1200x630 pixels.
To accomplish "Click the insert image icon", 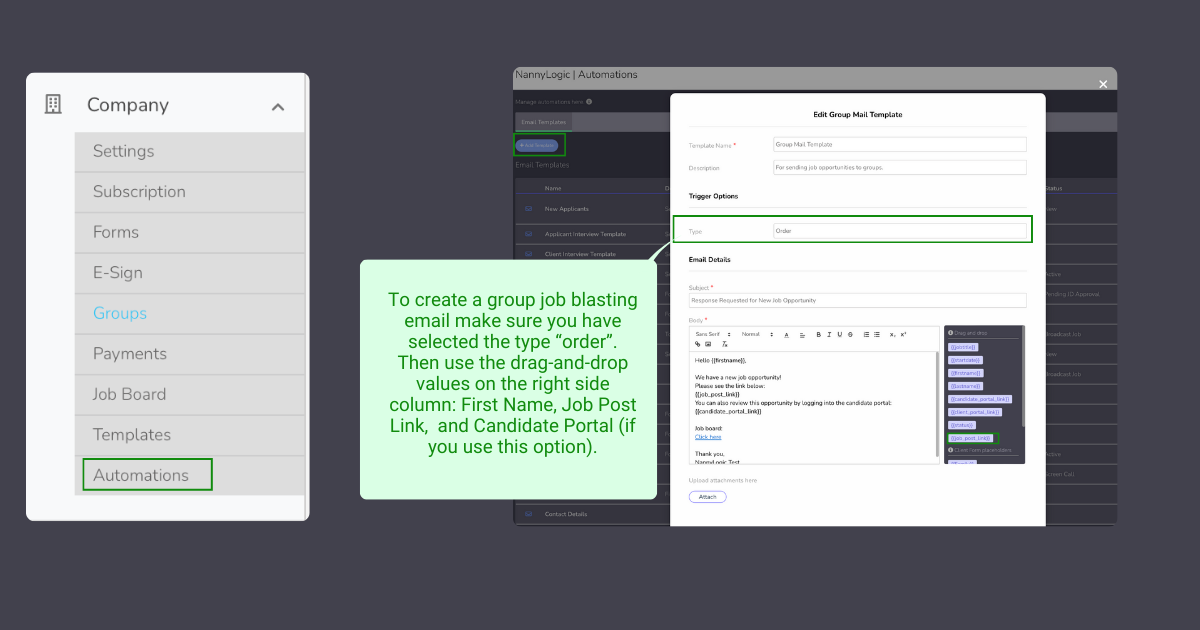I will click(x=708, y=344).
